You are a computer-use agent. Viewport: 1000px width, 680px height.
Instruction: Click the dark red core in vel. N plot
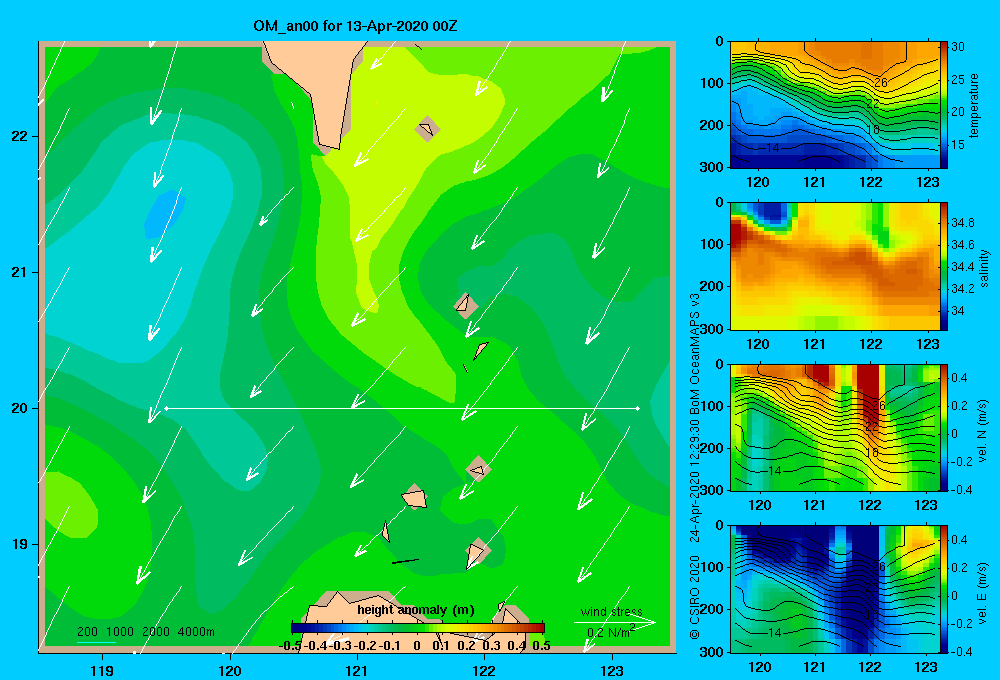(x=869, y=392)
